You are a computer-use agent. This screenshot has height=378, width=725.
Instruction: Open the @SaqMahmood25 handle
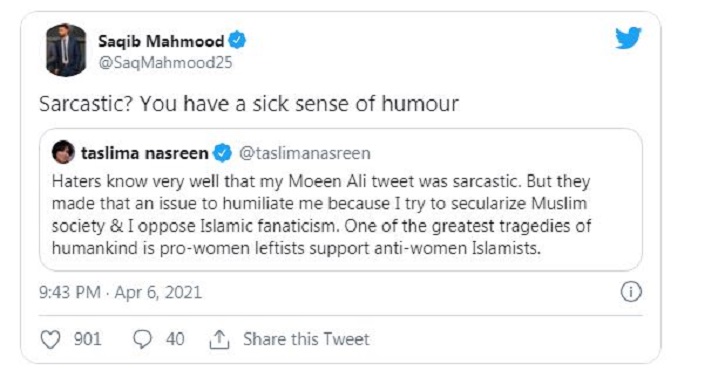(166, 63)
